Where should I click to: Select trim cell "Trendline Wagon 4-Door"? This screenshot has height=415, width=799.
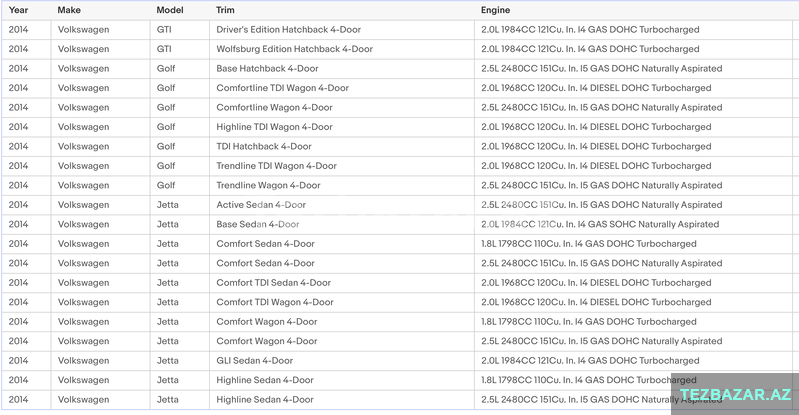[268, 185]
